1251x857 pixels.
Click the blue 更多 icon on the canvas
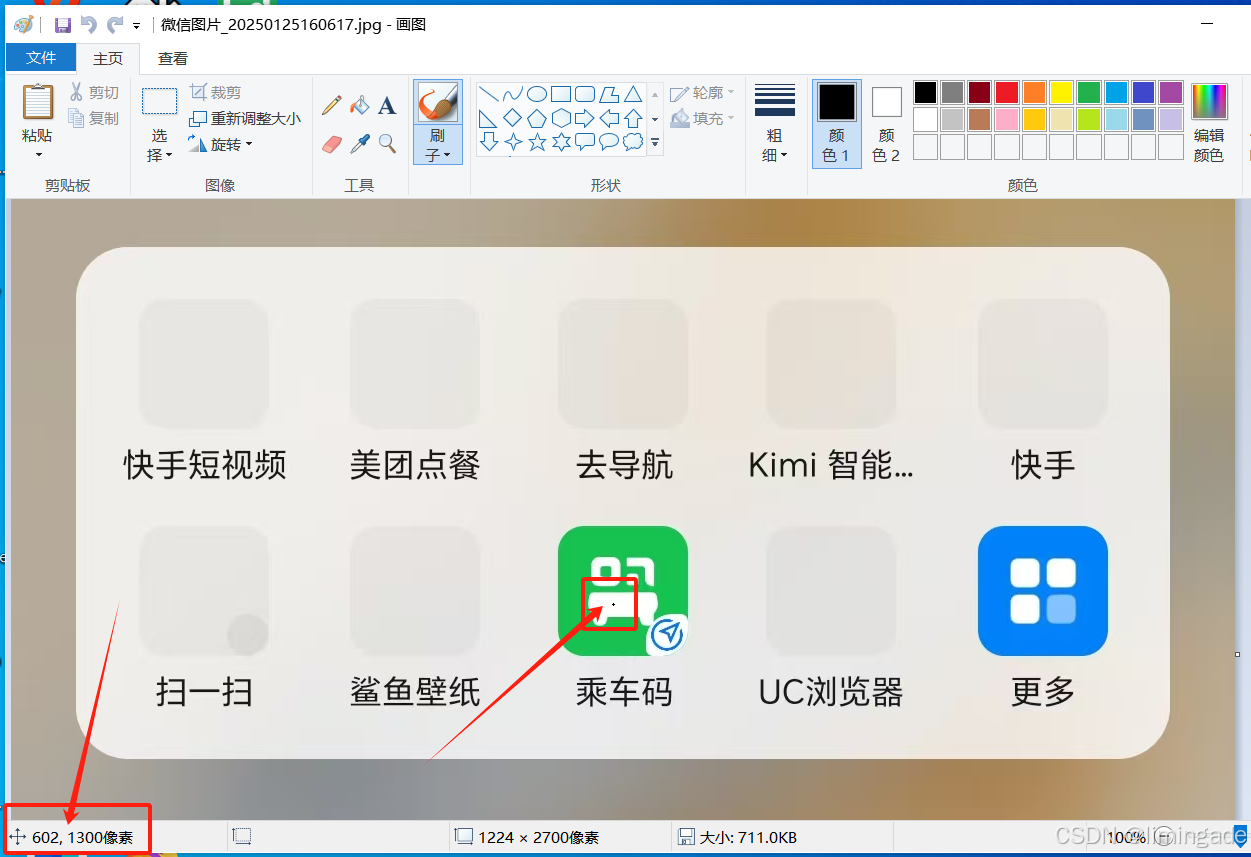(1043, 591)
